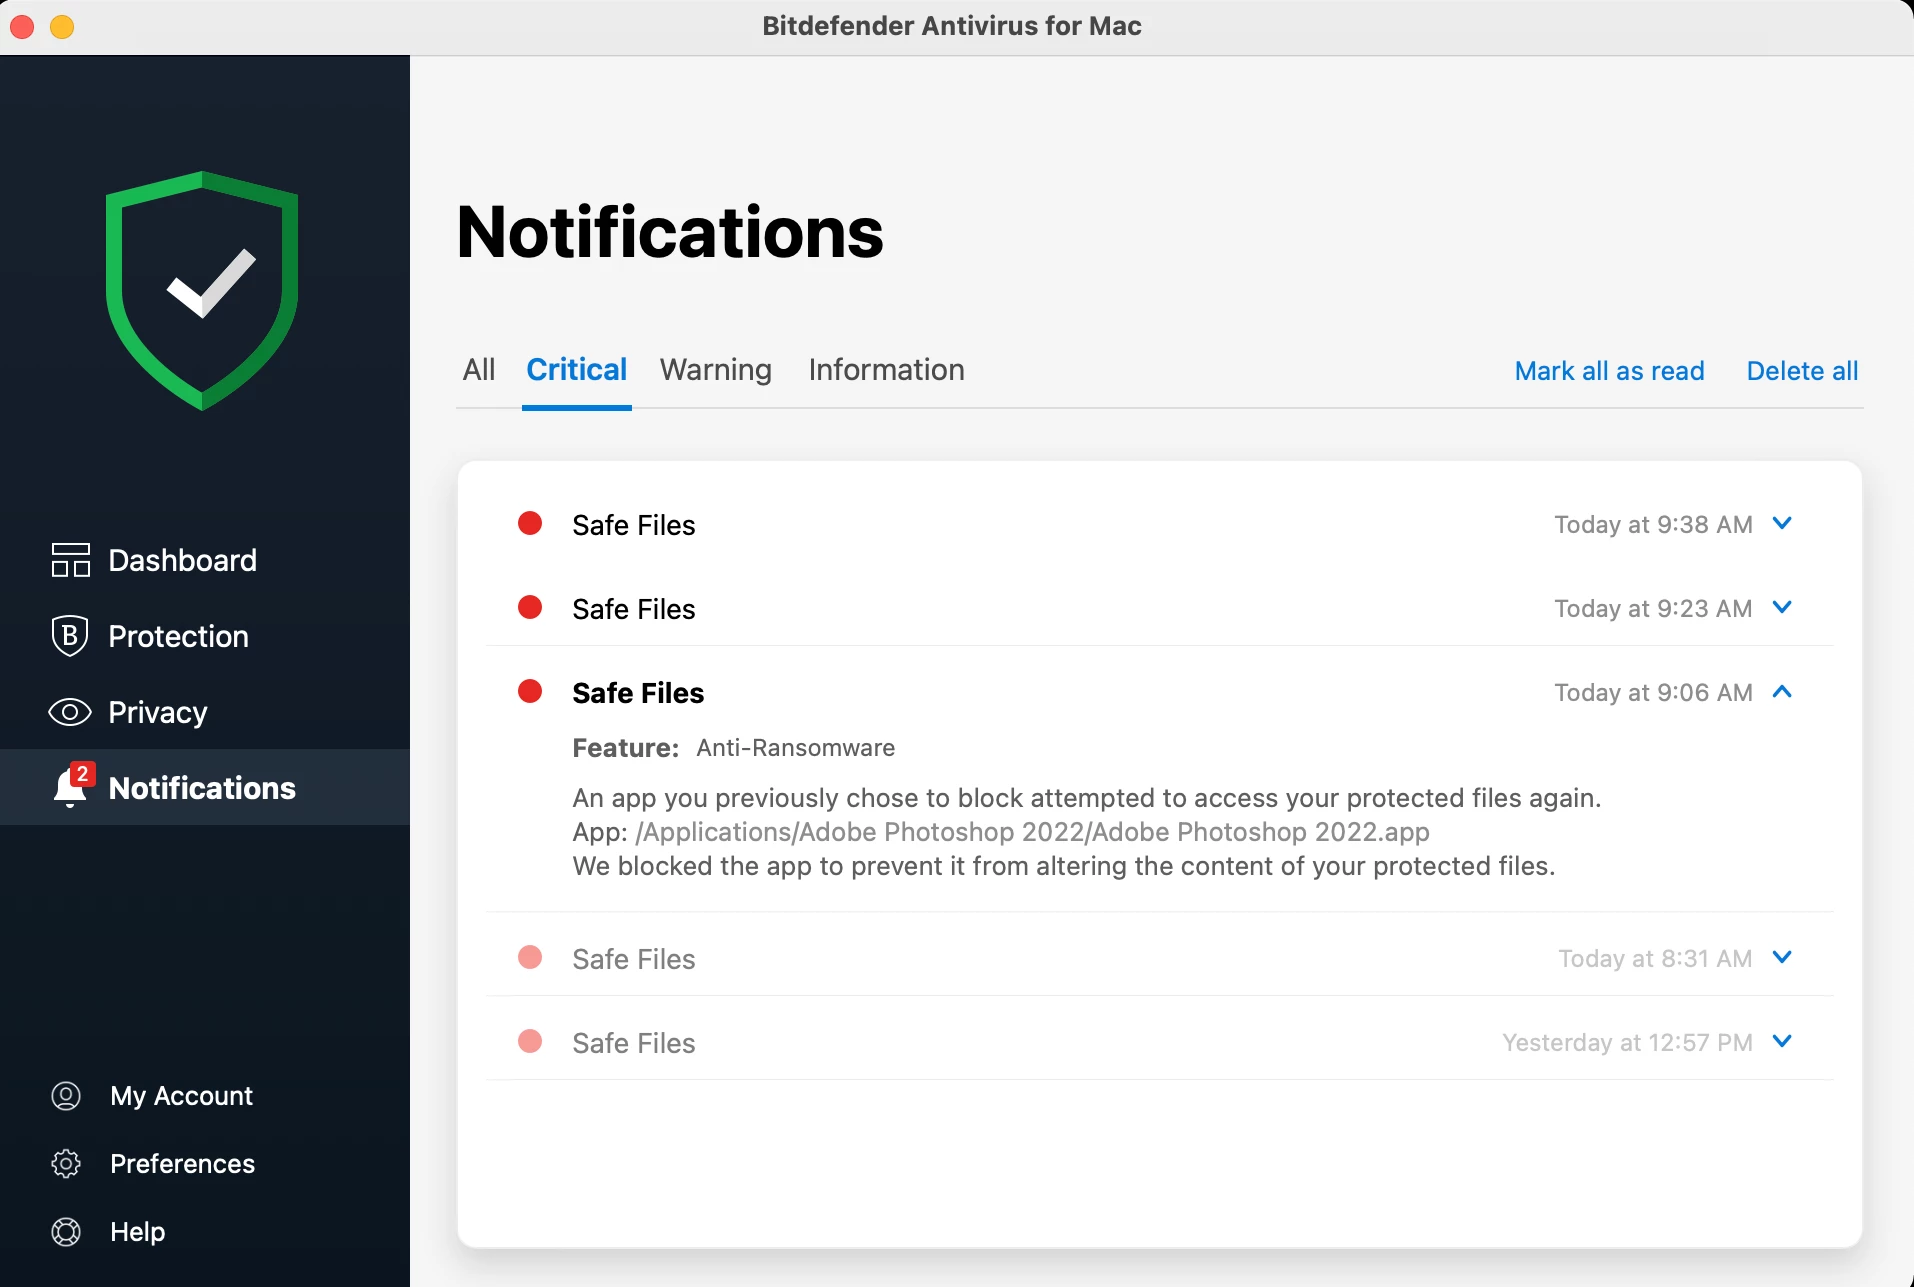Viewport: 1914px width, 1287px height.
Task: Expand the 9:38 AM Safe Files notification
Action: point(1782,523)
